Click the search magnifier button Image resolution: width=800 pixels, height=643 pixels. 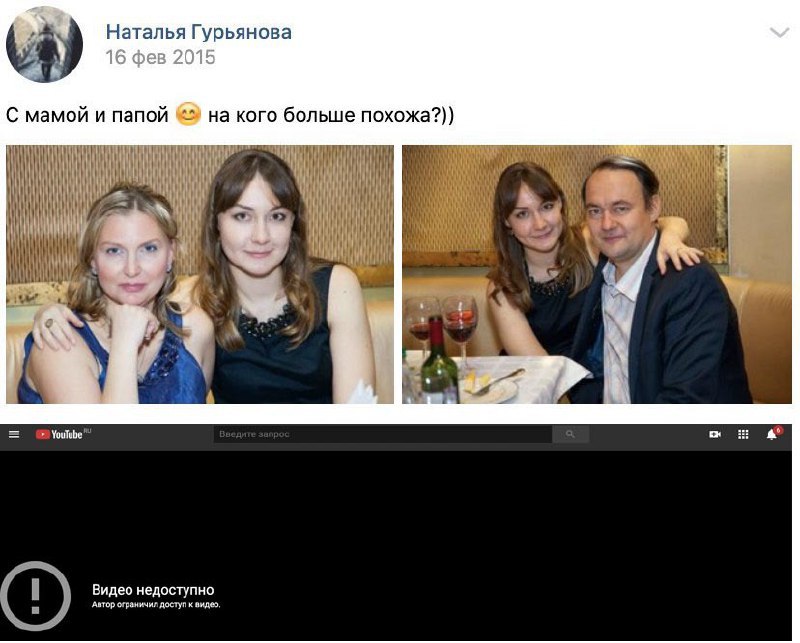570,434
